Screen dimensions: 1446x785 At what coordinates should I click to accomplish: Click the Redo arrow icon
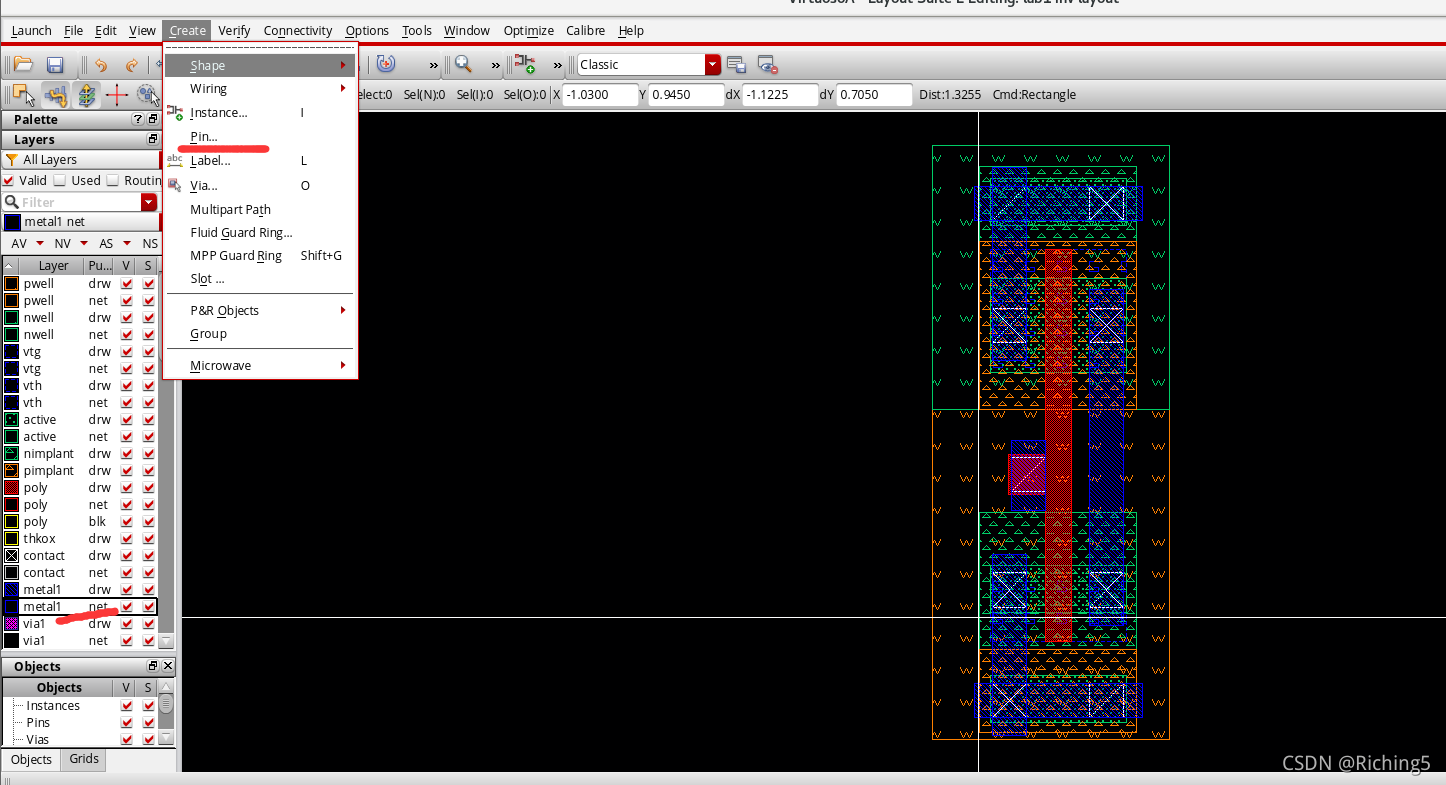click(x=131, y=65)
